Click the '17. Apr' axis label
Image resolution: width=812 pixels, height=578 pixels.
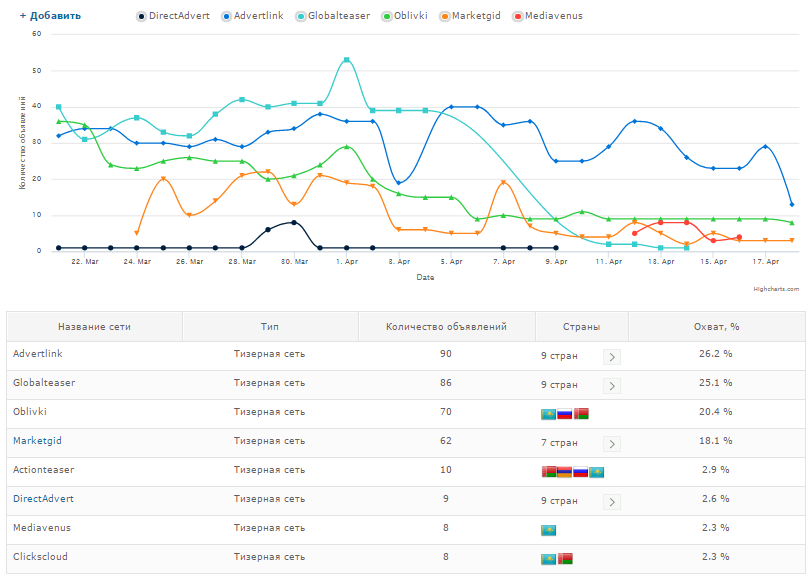[x=766, y=262]
